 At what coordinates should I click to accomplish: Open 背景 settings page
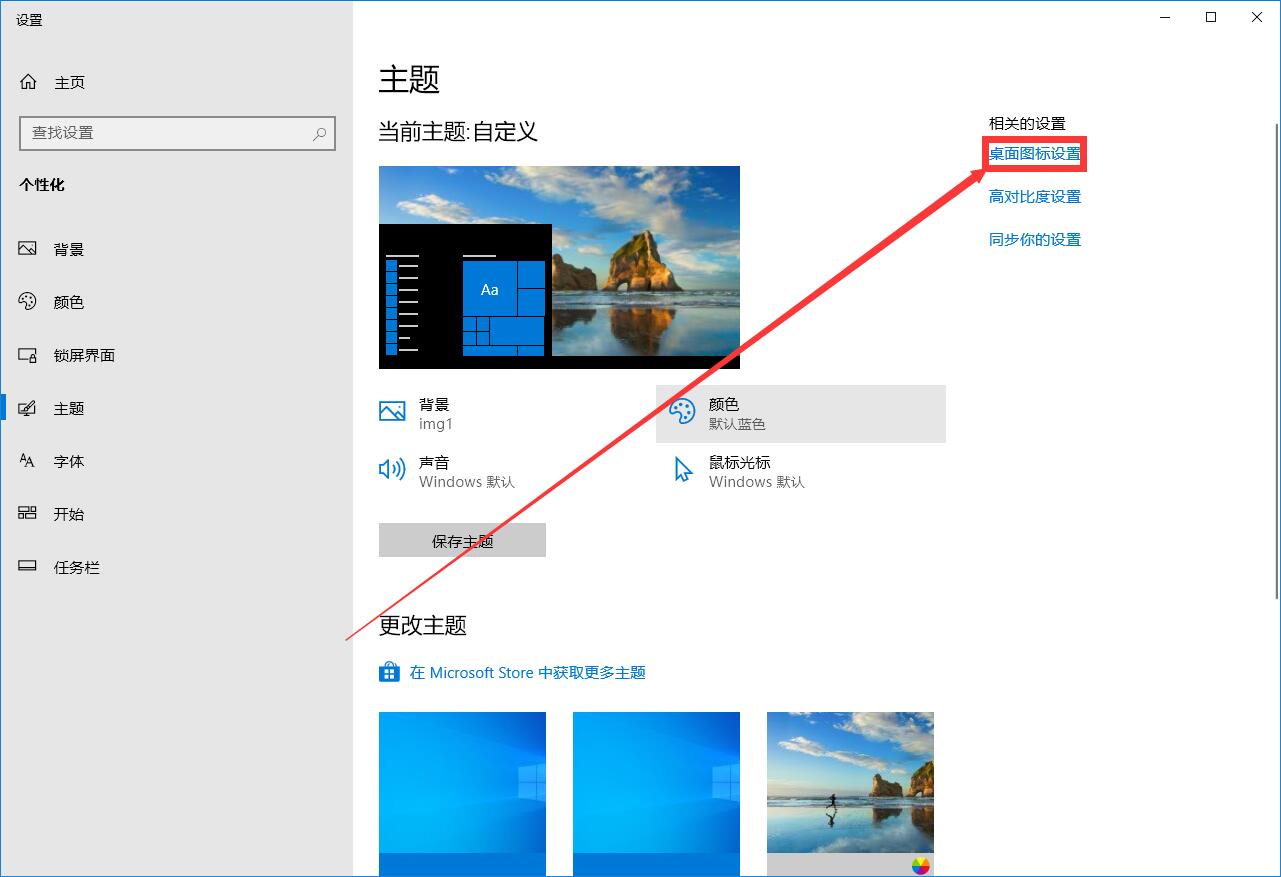point(69,250)
